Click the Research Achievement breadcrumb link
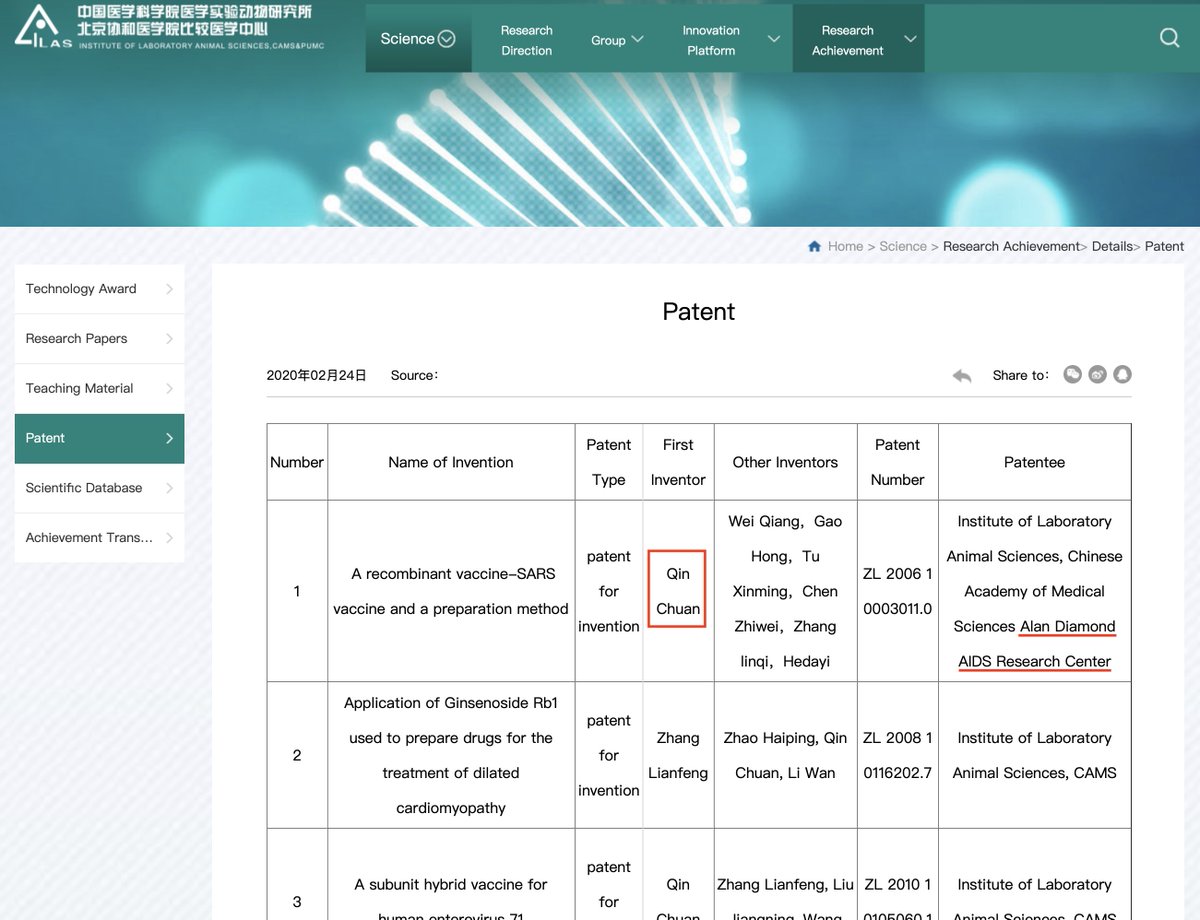This screenshot has width=1200, height=920. (x=1011, y=246)
